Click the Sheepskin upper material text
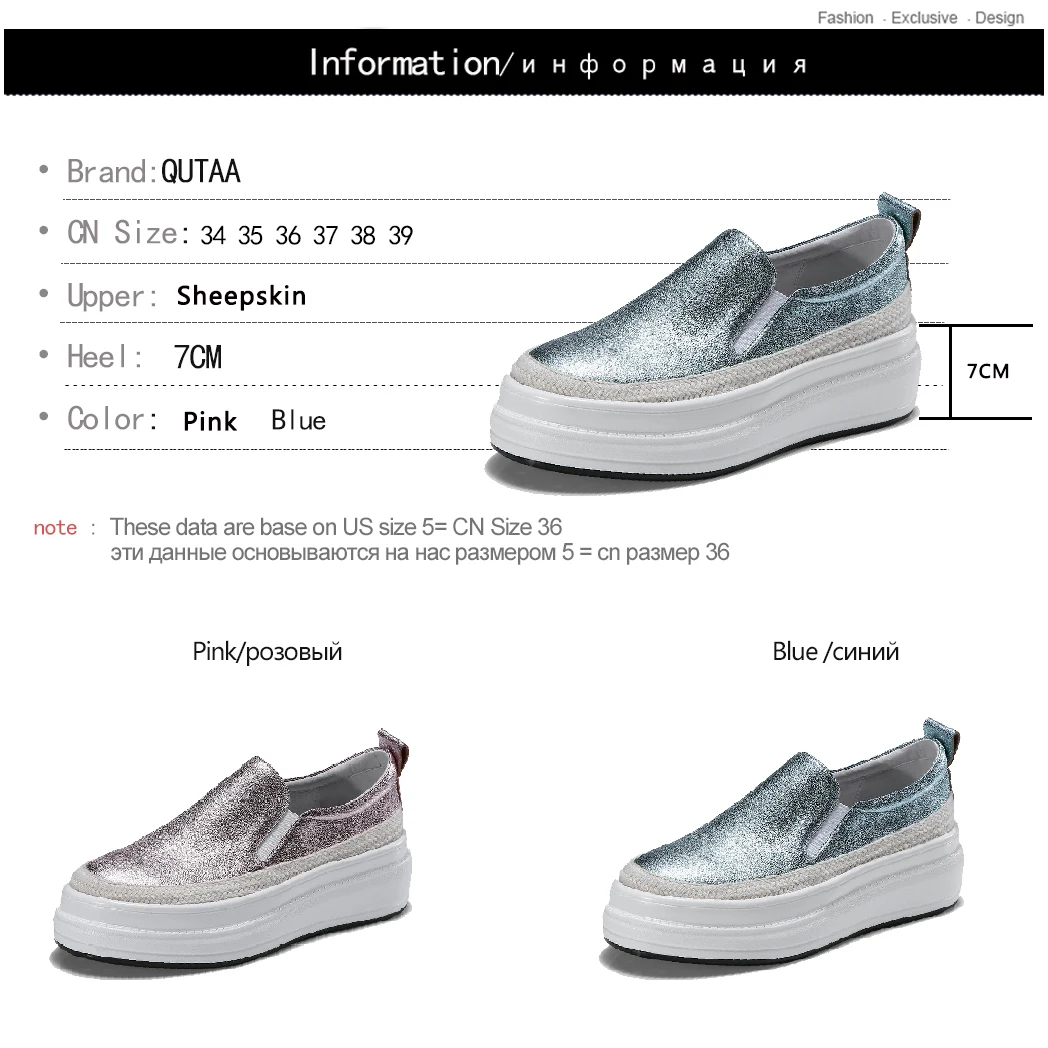Screen dimensions: 1048x1048 pyautogui.click(x=241, y=295)
